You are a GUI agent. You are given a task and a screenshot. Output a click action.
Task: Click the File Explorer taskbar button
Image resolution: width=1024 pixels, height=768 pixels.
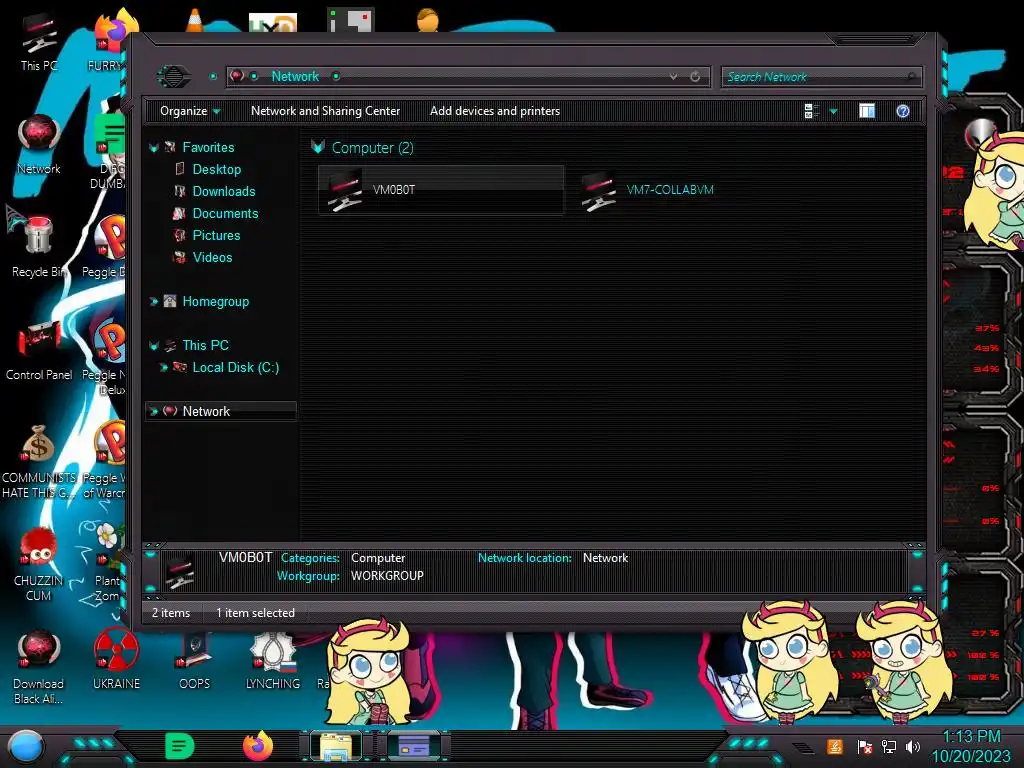click(x=336, y=746)
